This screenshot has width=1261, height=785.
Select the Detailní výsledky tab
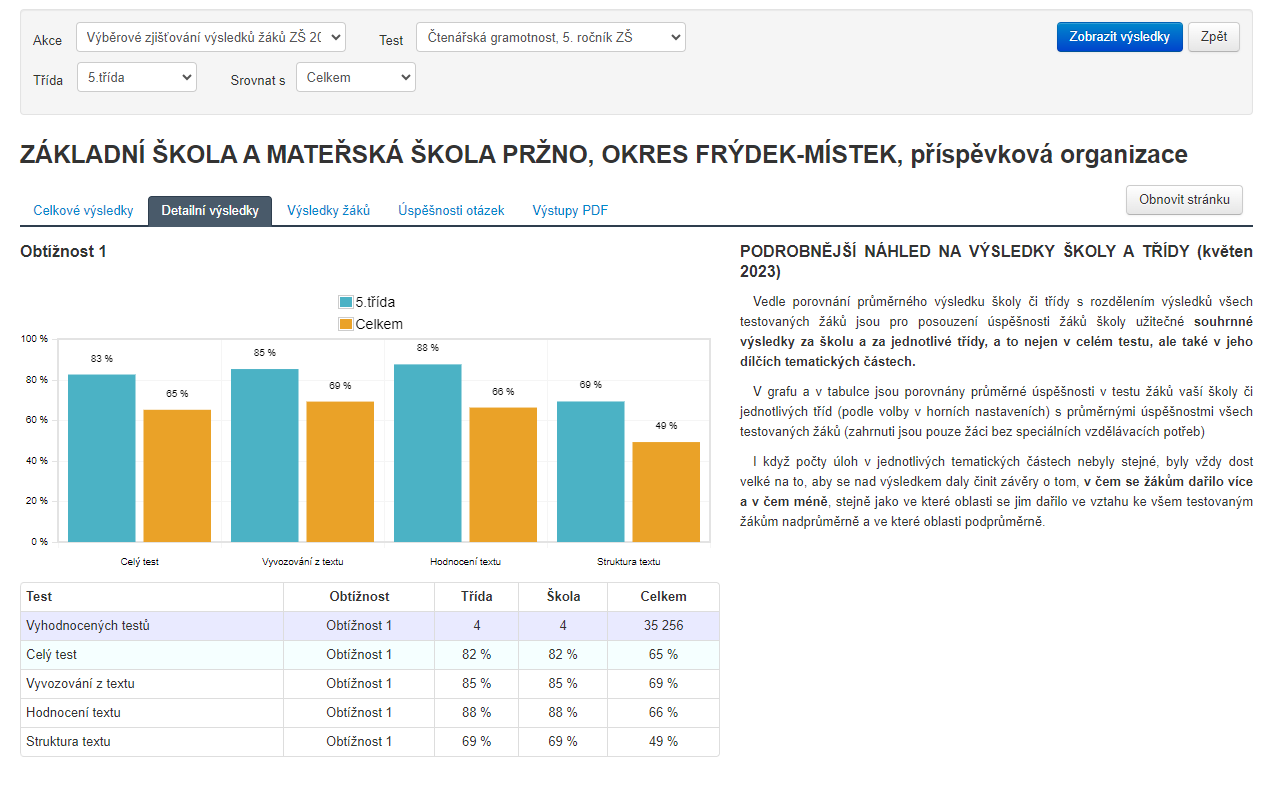coord(210,211)
